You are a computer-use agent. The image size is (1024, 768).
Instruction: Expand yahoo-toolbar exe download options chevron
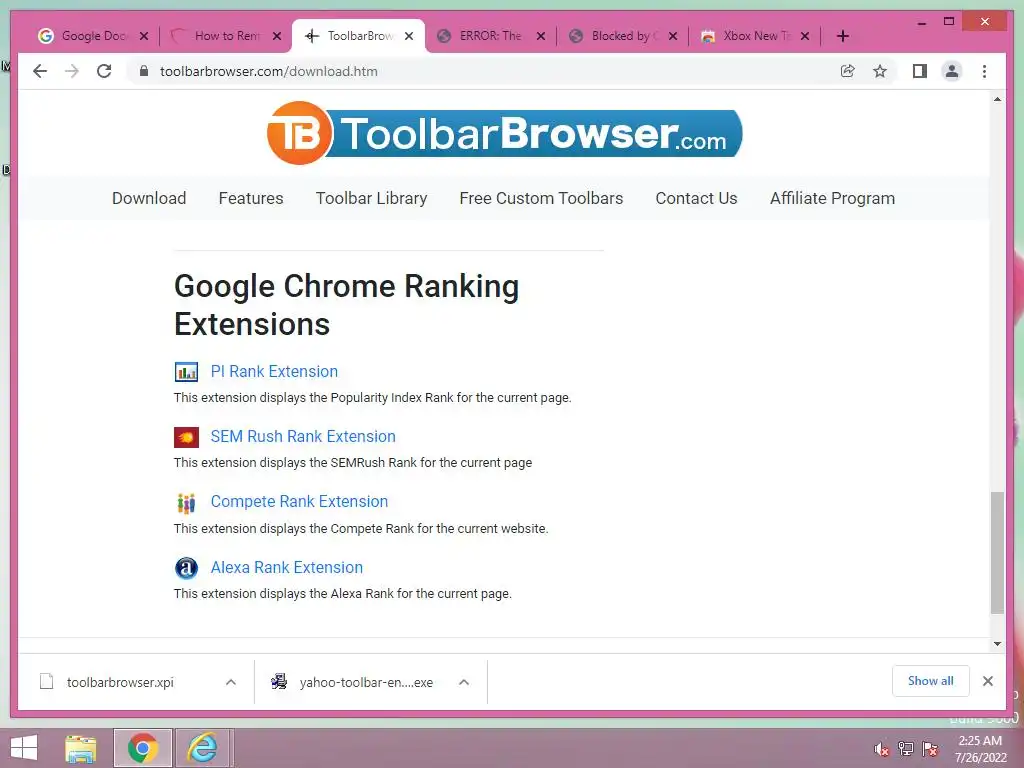(464, 682)
